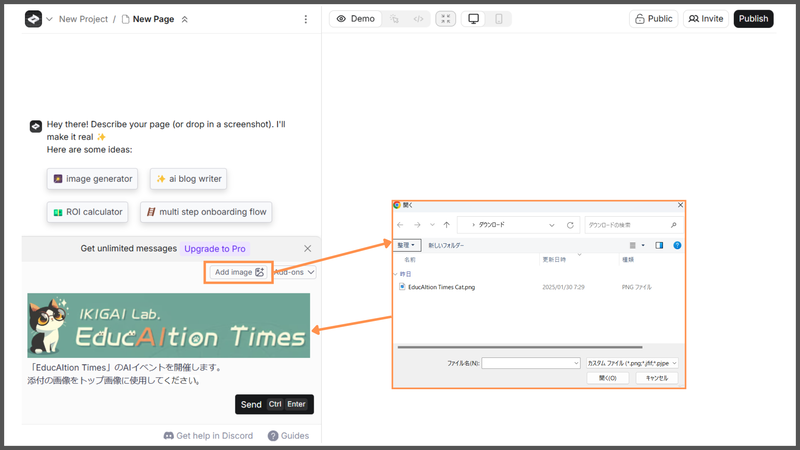Click the search magnifier icon
The height and width of the screenshot is (450, 800).
pos(673,225)
